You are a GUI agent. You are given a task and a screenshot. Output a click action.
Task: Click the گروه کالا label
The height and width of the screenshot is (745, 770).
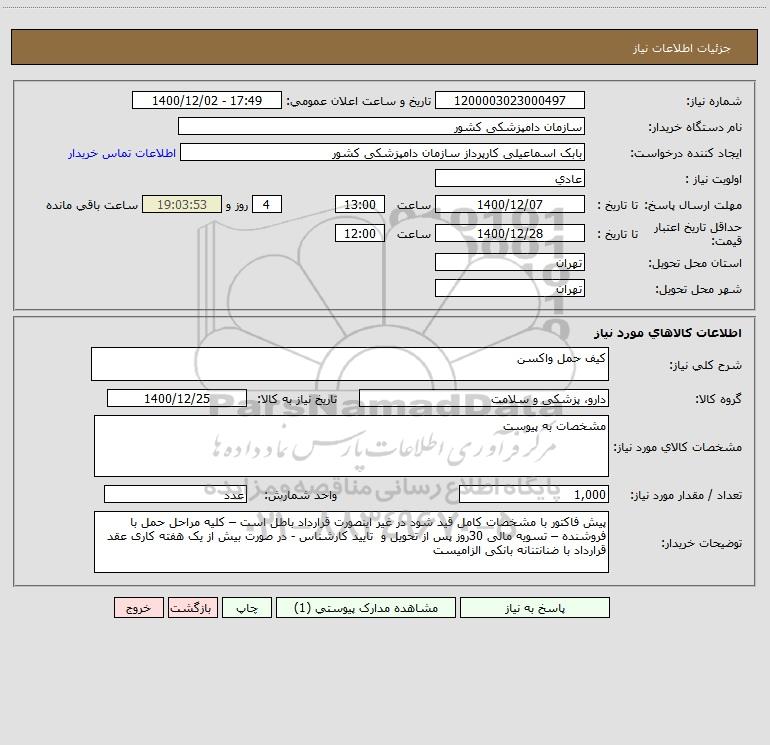point(719,399)
